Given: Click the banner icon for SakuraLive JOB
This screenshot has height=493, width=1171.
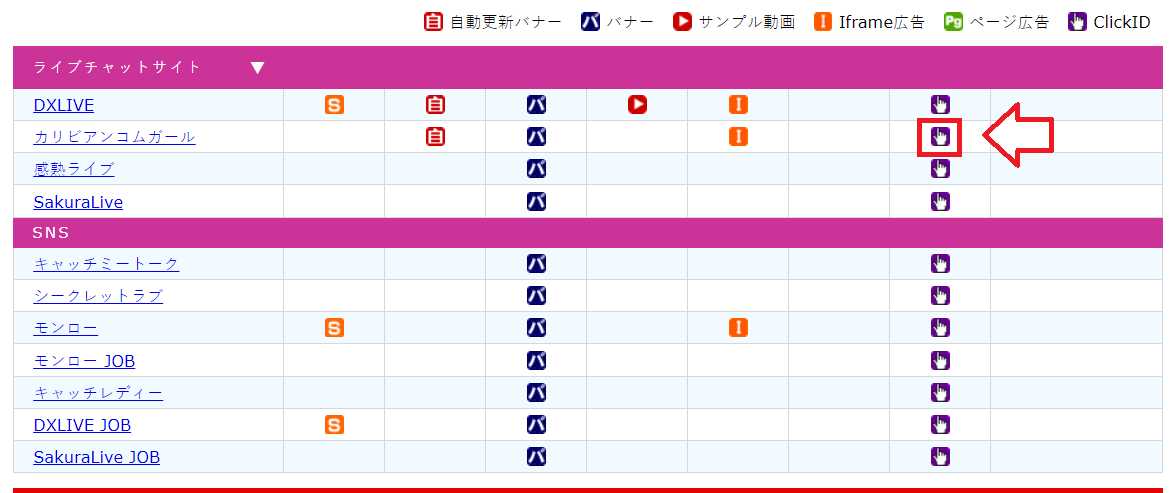Looking at the screenshot, I should [x=536, y=456].
